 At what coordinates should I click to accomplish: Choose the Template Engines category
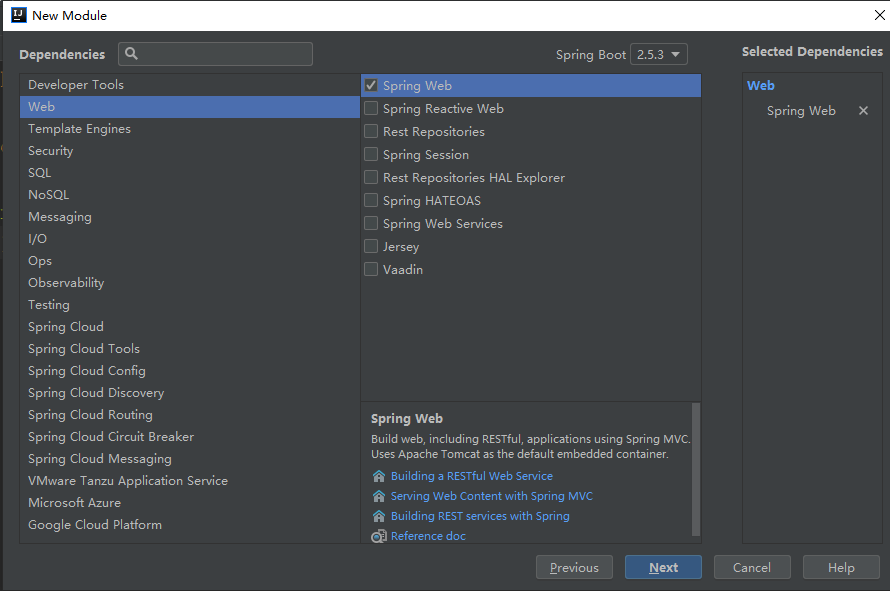coord(190,129)
